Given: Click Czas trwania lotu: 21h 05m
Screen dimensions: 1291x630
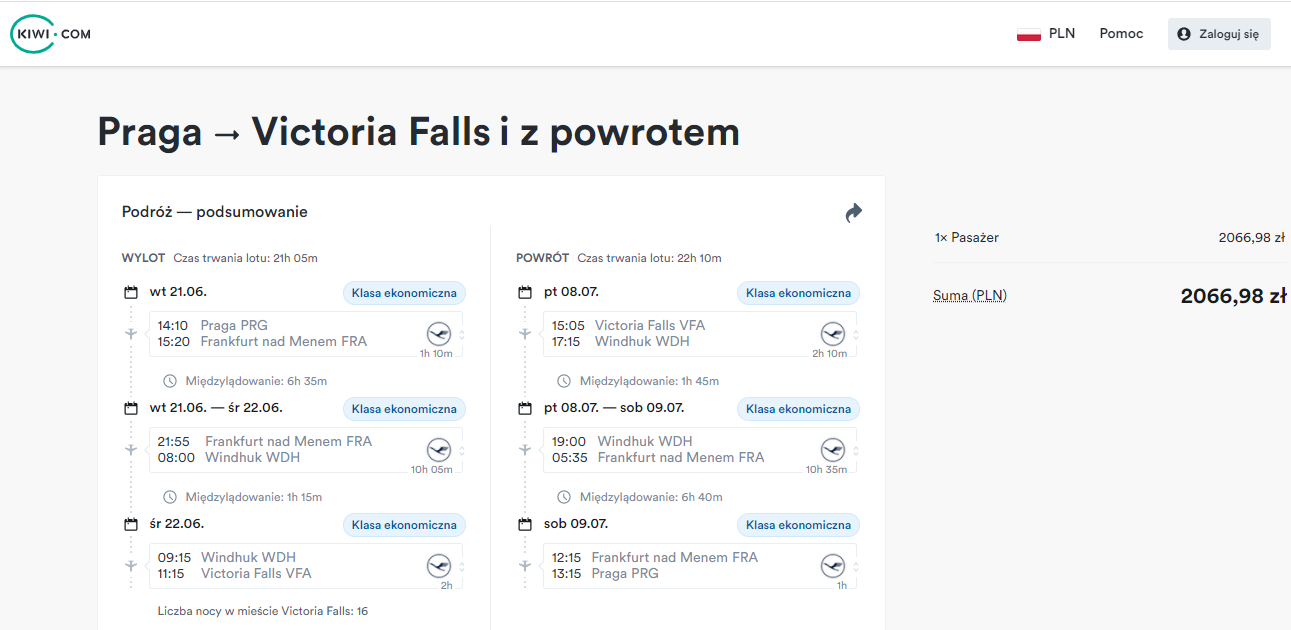Looking at the screenshot, I should 245,258.
